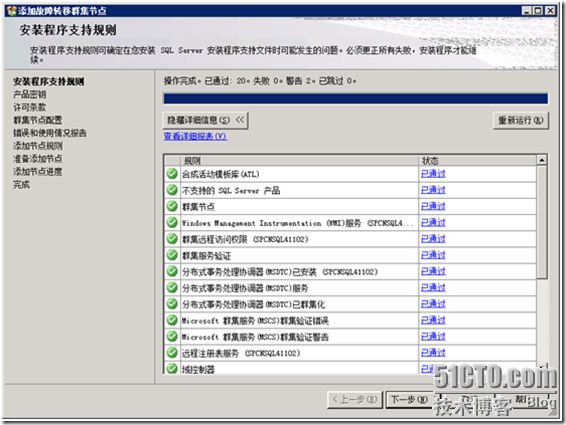Open 已通过 link for MSDTC 已群集化 row
566x425 pixels.
pyautogui.click(x=433, y=304)
